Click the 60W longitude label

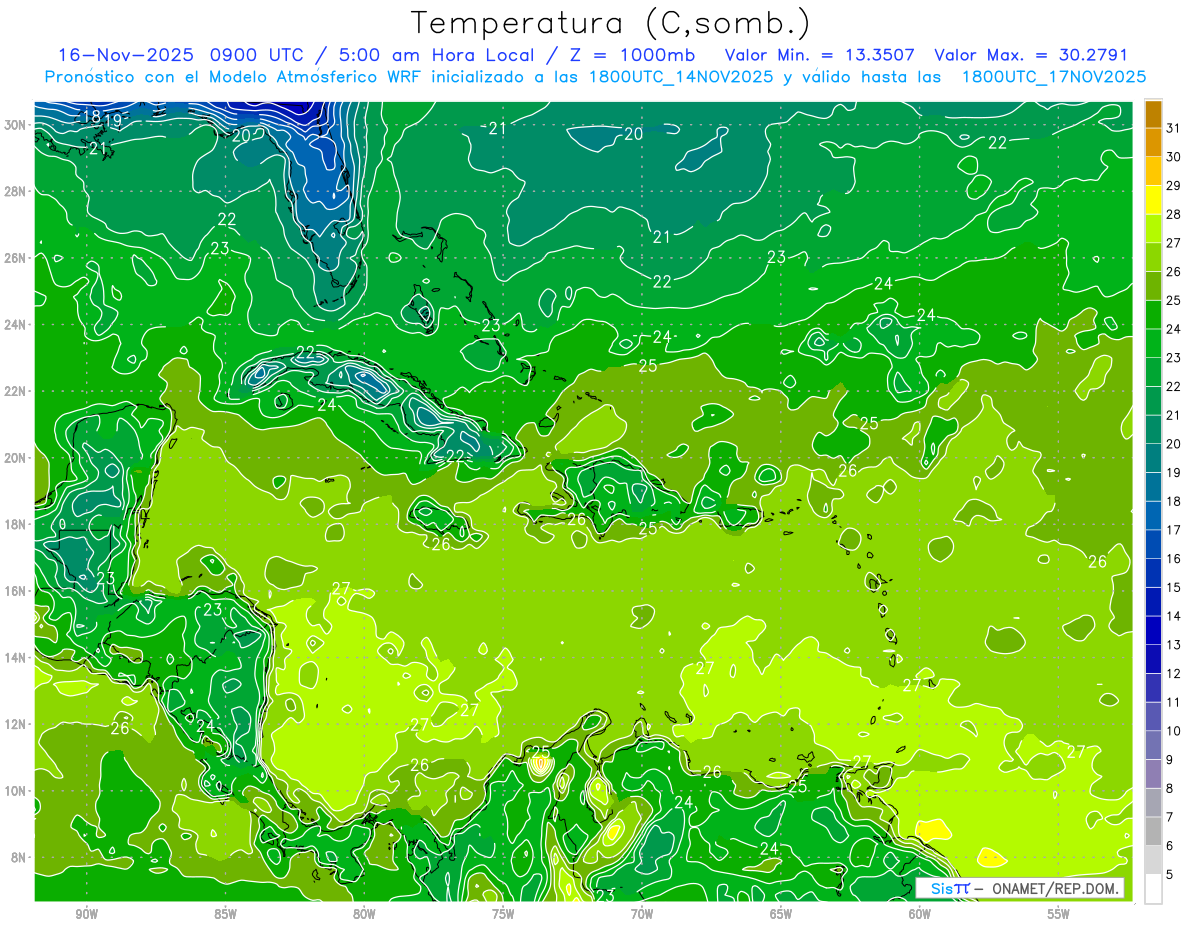click(x=920, y=913)
